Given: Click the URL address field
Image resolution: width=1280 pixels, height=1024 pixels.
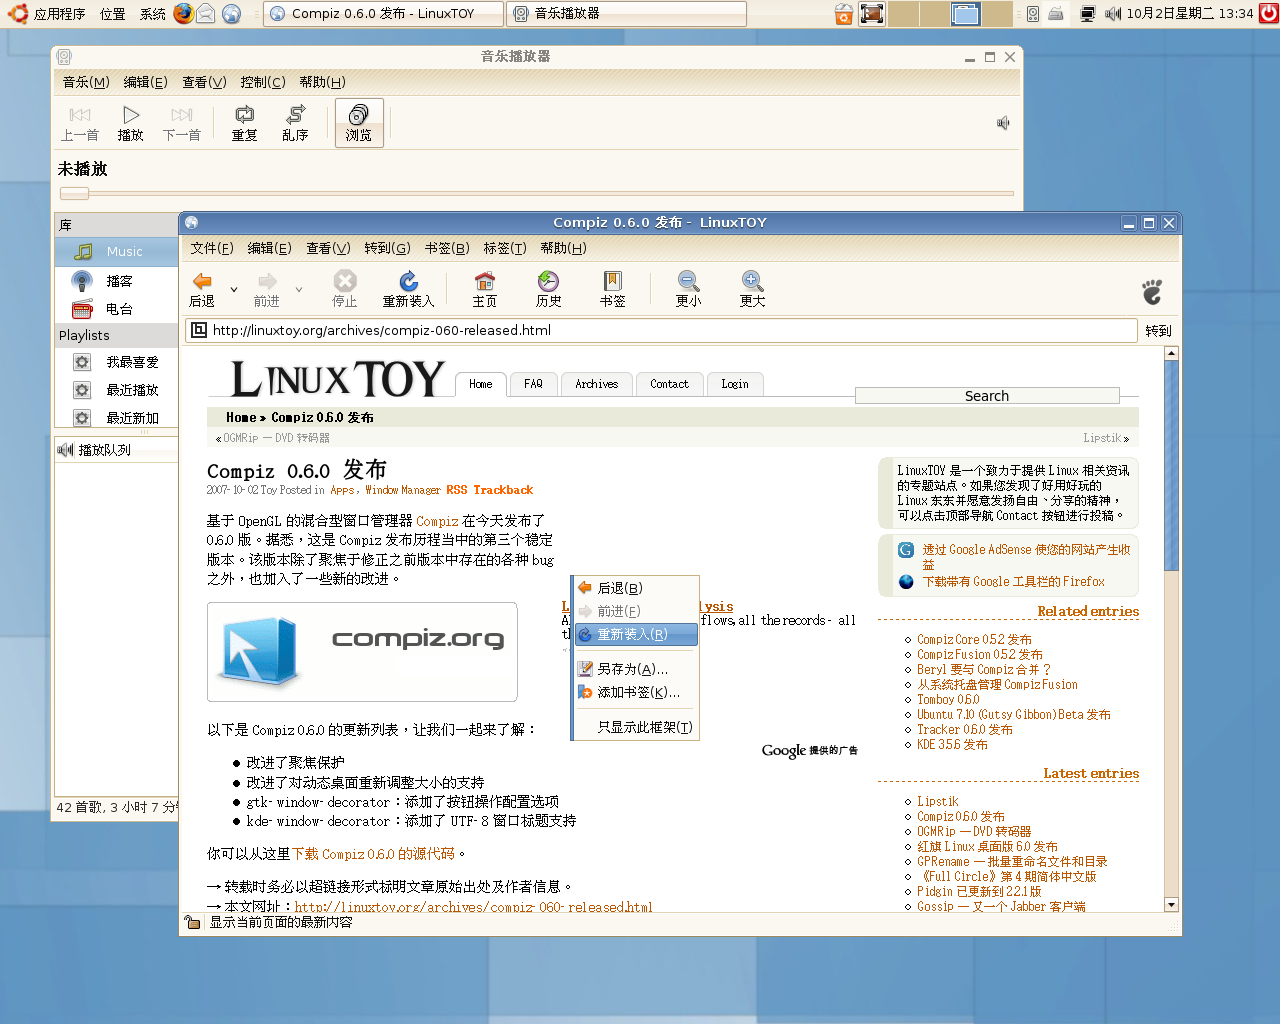Looking at the screenshot, I should tap(661, 330).
